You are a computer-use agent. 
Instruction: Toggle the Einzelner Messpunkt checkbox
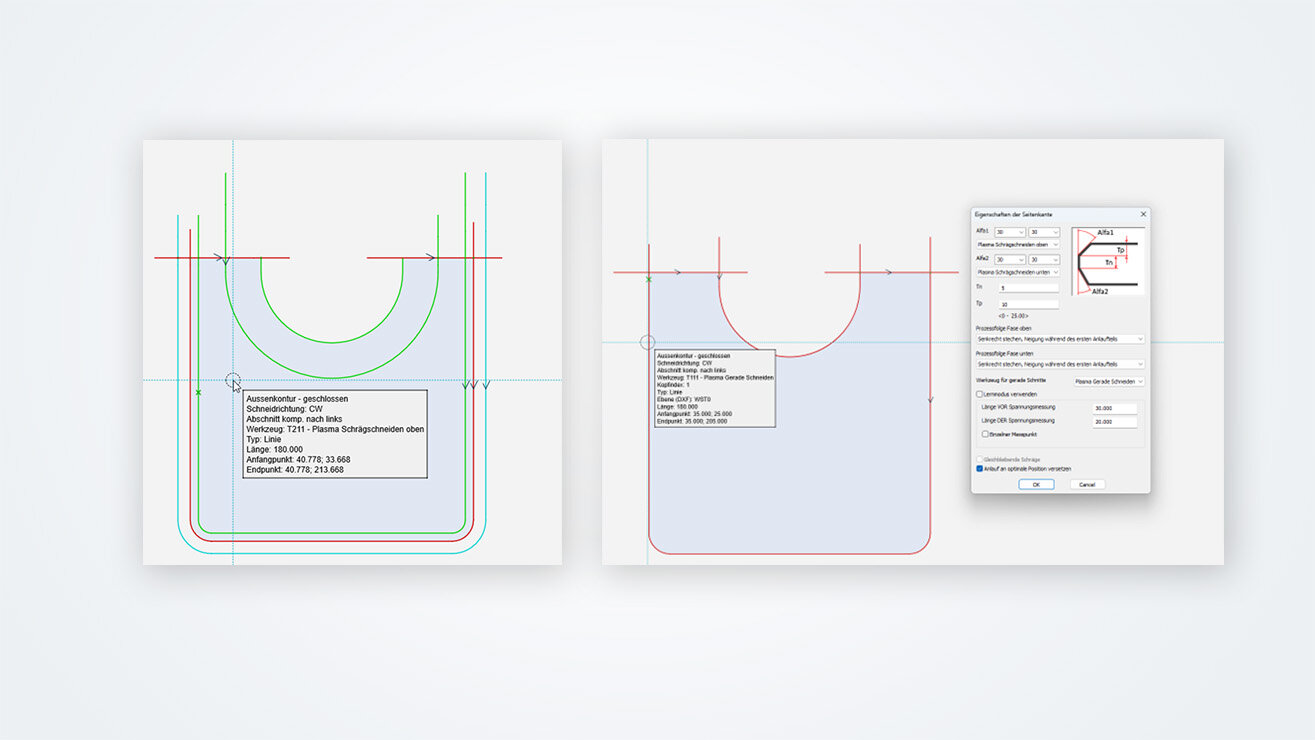coord(986,434)
